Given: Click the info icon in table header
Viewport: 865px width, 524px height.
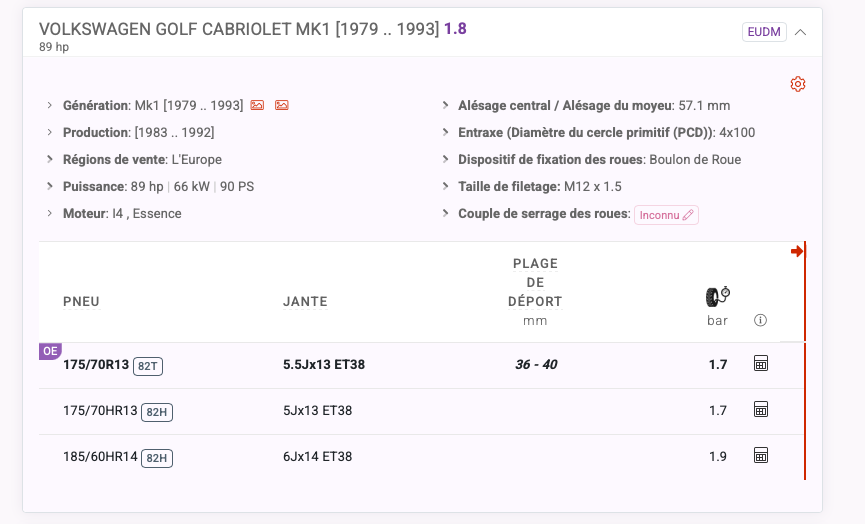Looking at the screenshot, I should [760, 320].
